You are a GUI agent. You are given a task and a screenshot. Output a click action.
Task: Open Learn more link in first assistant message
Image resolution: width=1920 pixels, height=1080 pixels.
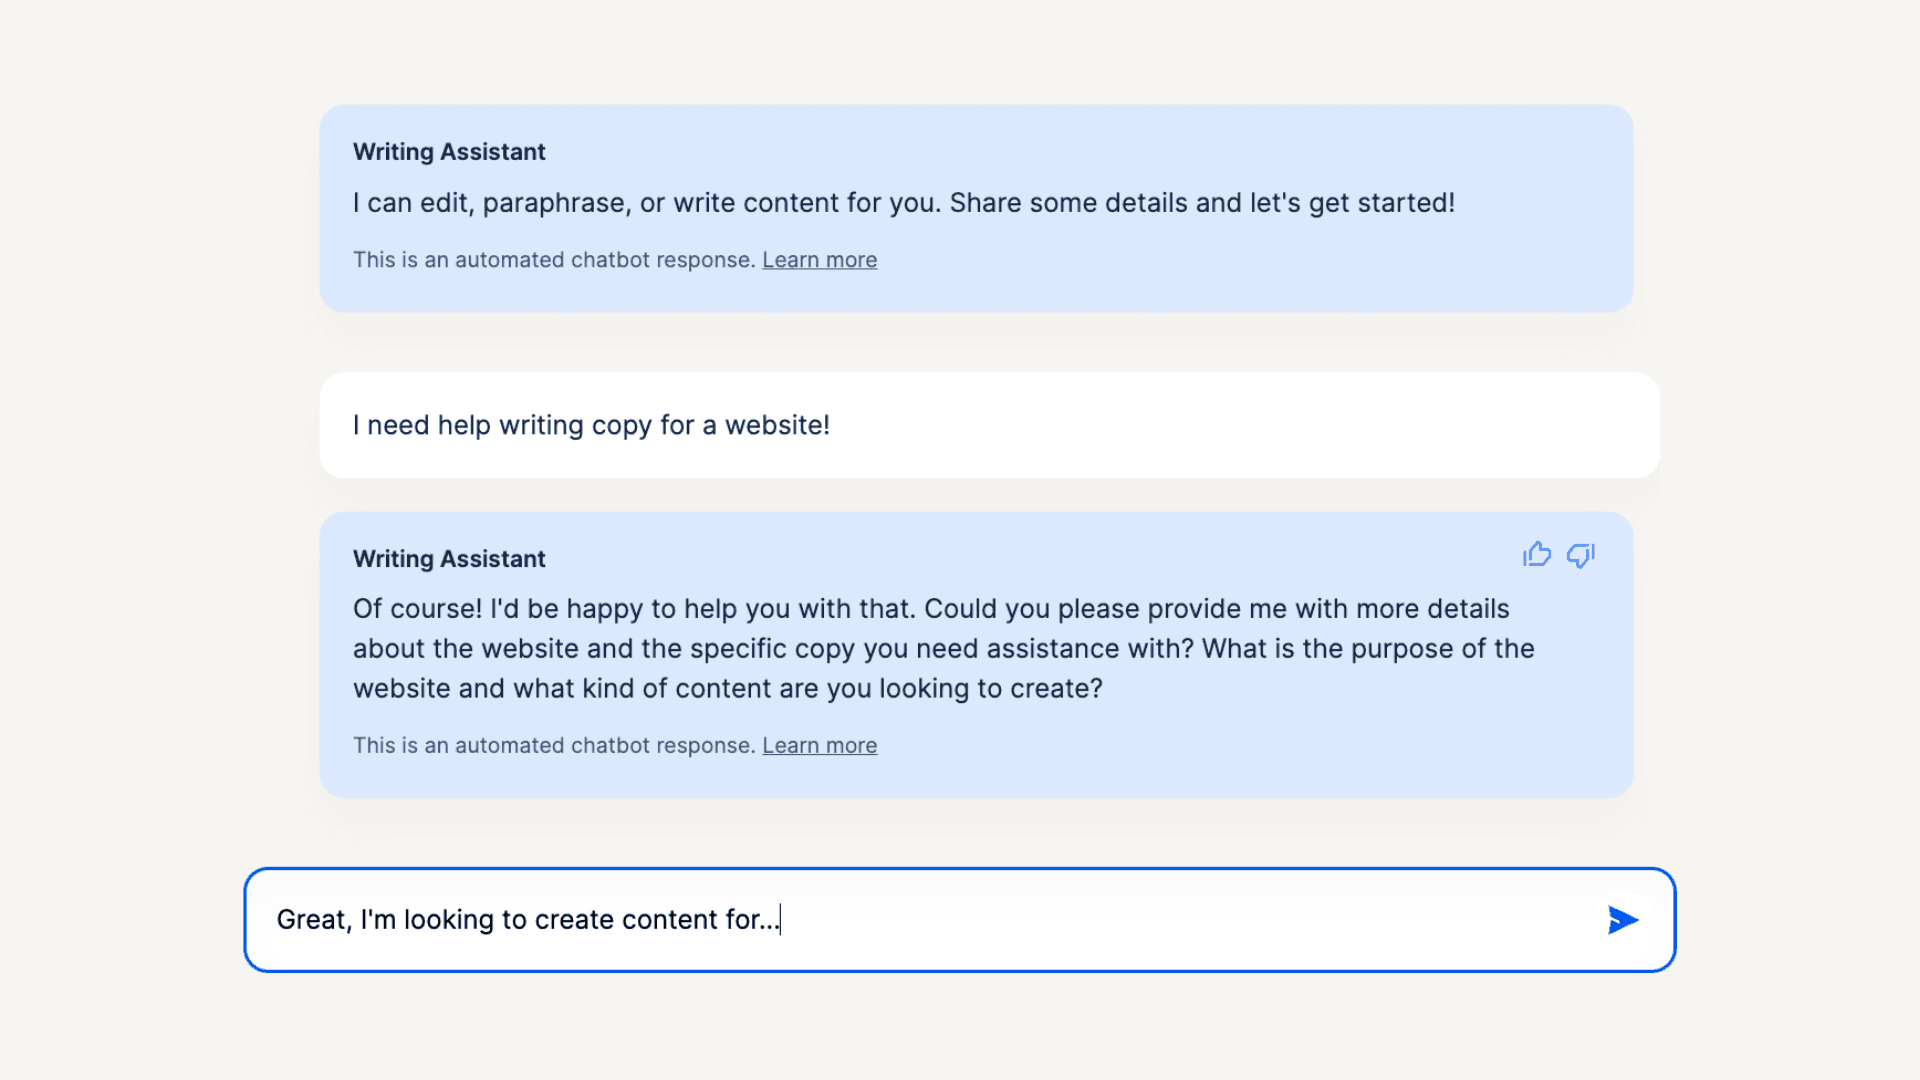[819, 260]
